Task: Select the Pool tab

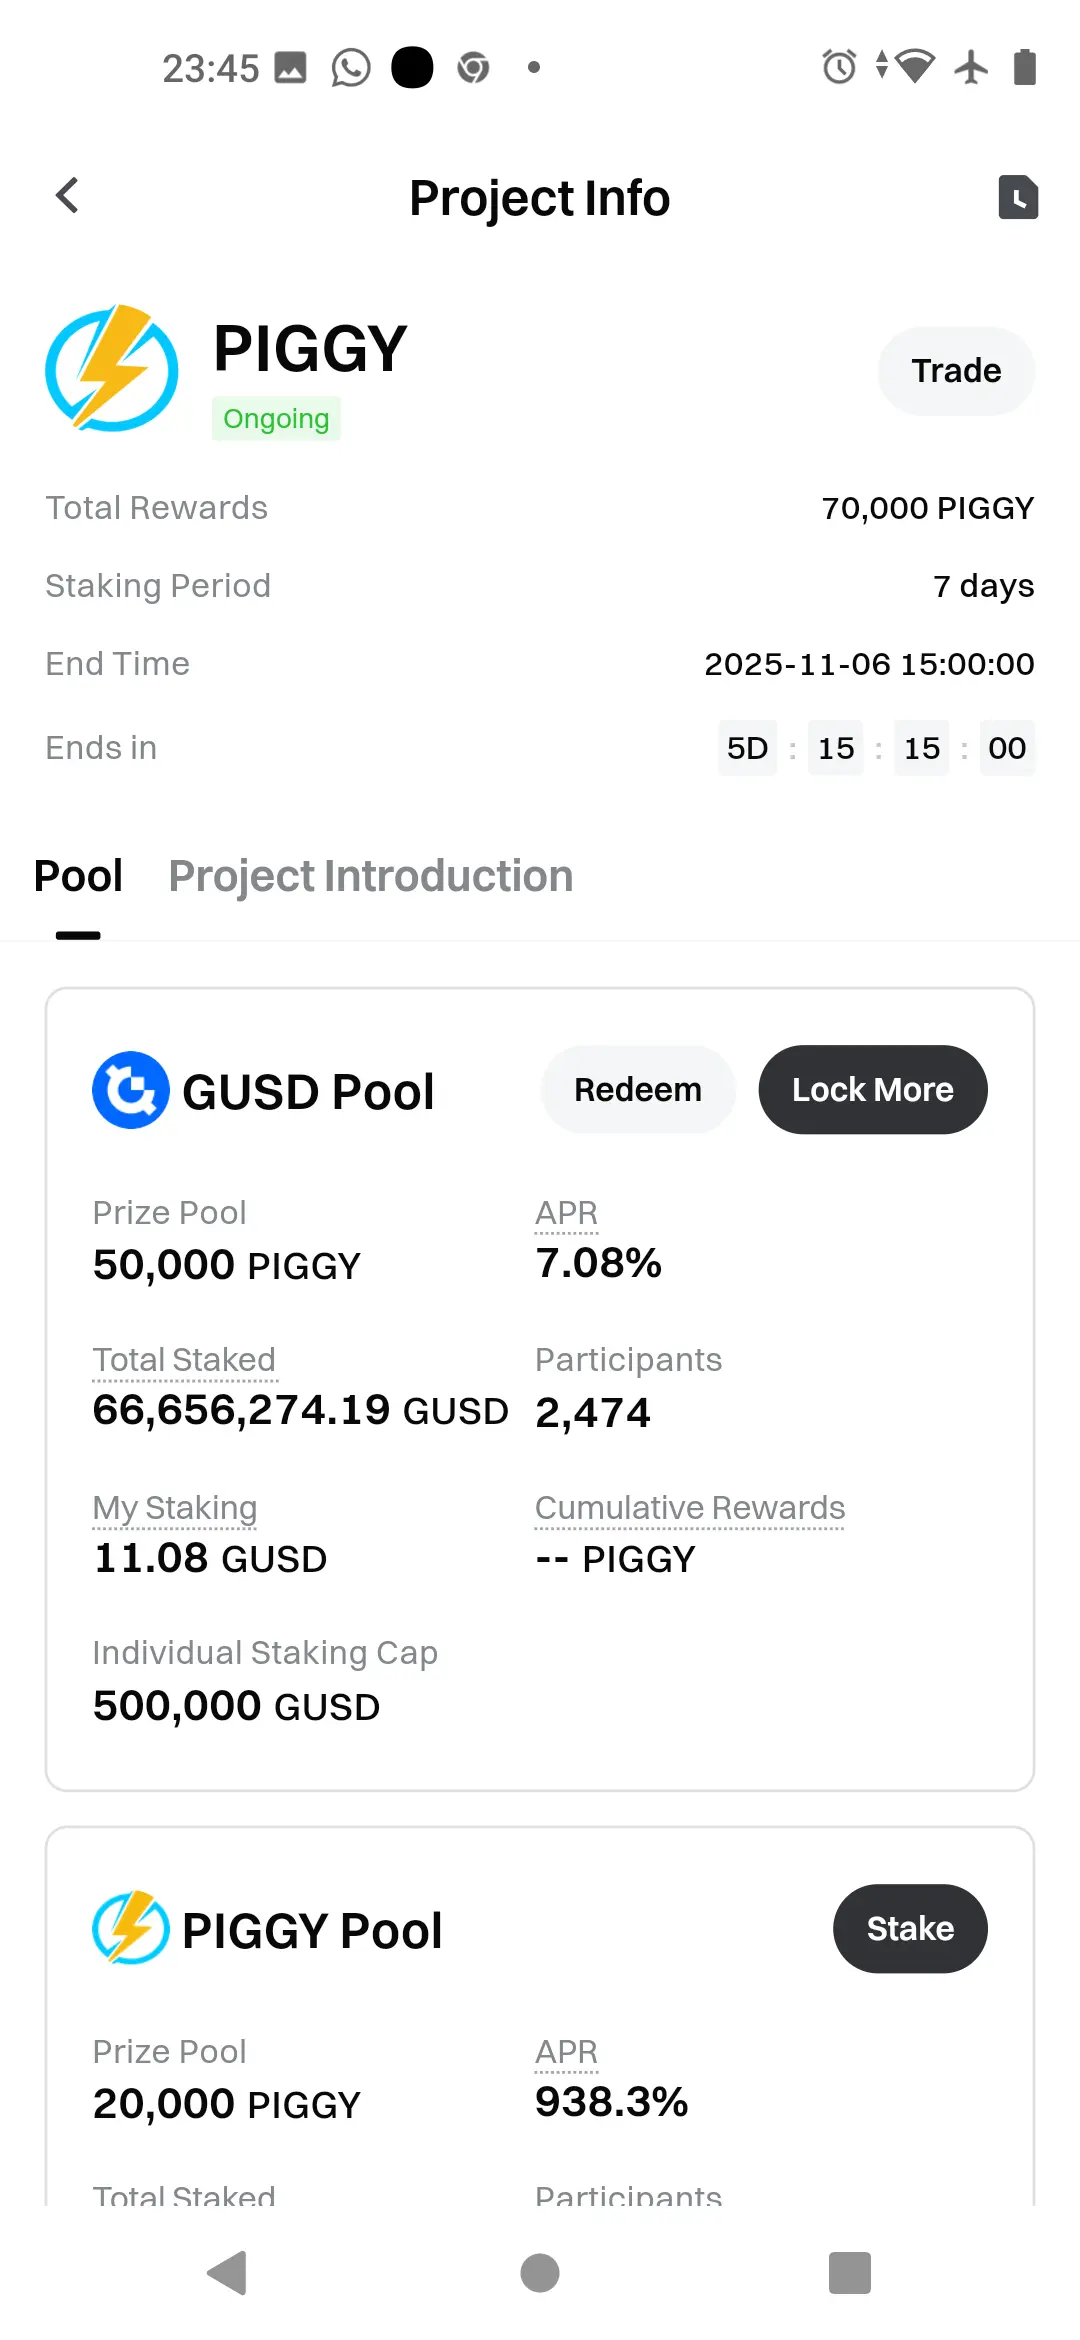Action: point(78,876)
